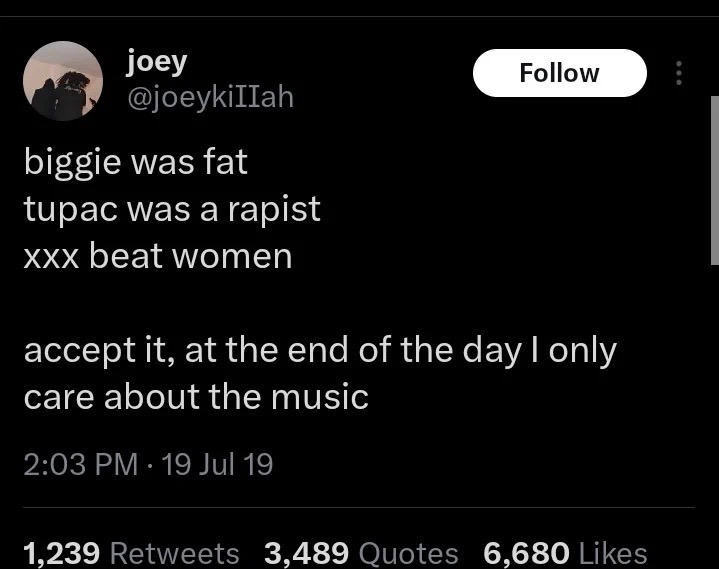Viewport: 719px width, 569px height.
Task: Click the line 'xxx beat women'
Action: 158,256
